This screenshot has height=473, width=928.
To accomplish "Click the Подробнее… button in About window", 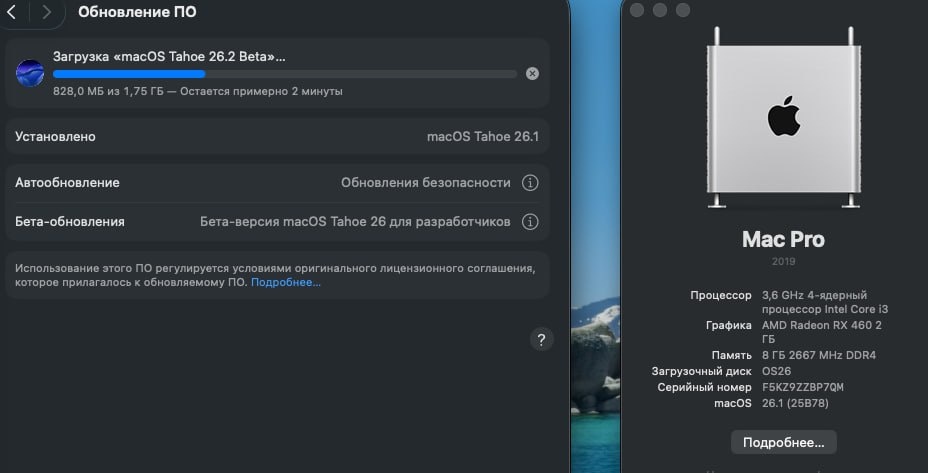I will click(x=784, y=442).
